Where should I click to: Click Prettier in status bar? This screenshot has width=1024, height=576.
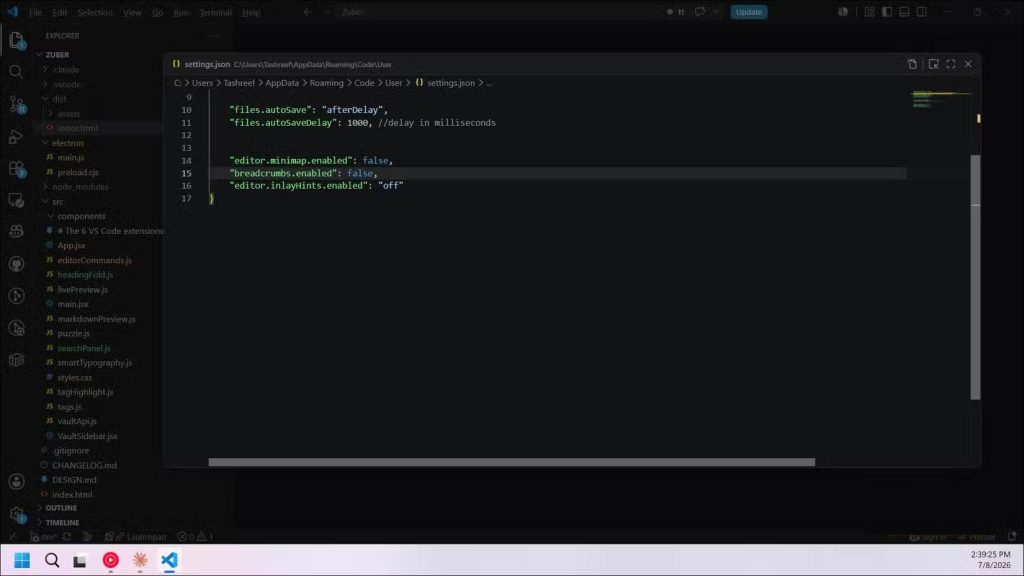click(977, 537)
